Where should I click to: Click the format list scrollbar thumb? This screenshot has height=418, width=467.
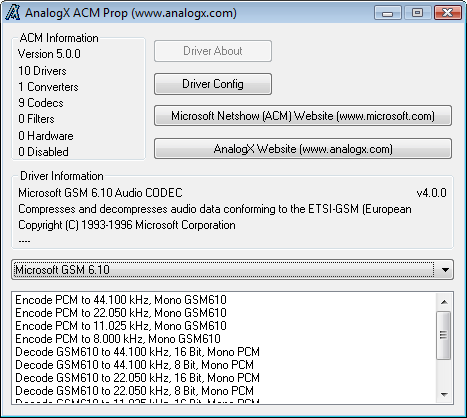tap(444, 335)
